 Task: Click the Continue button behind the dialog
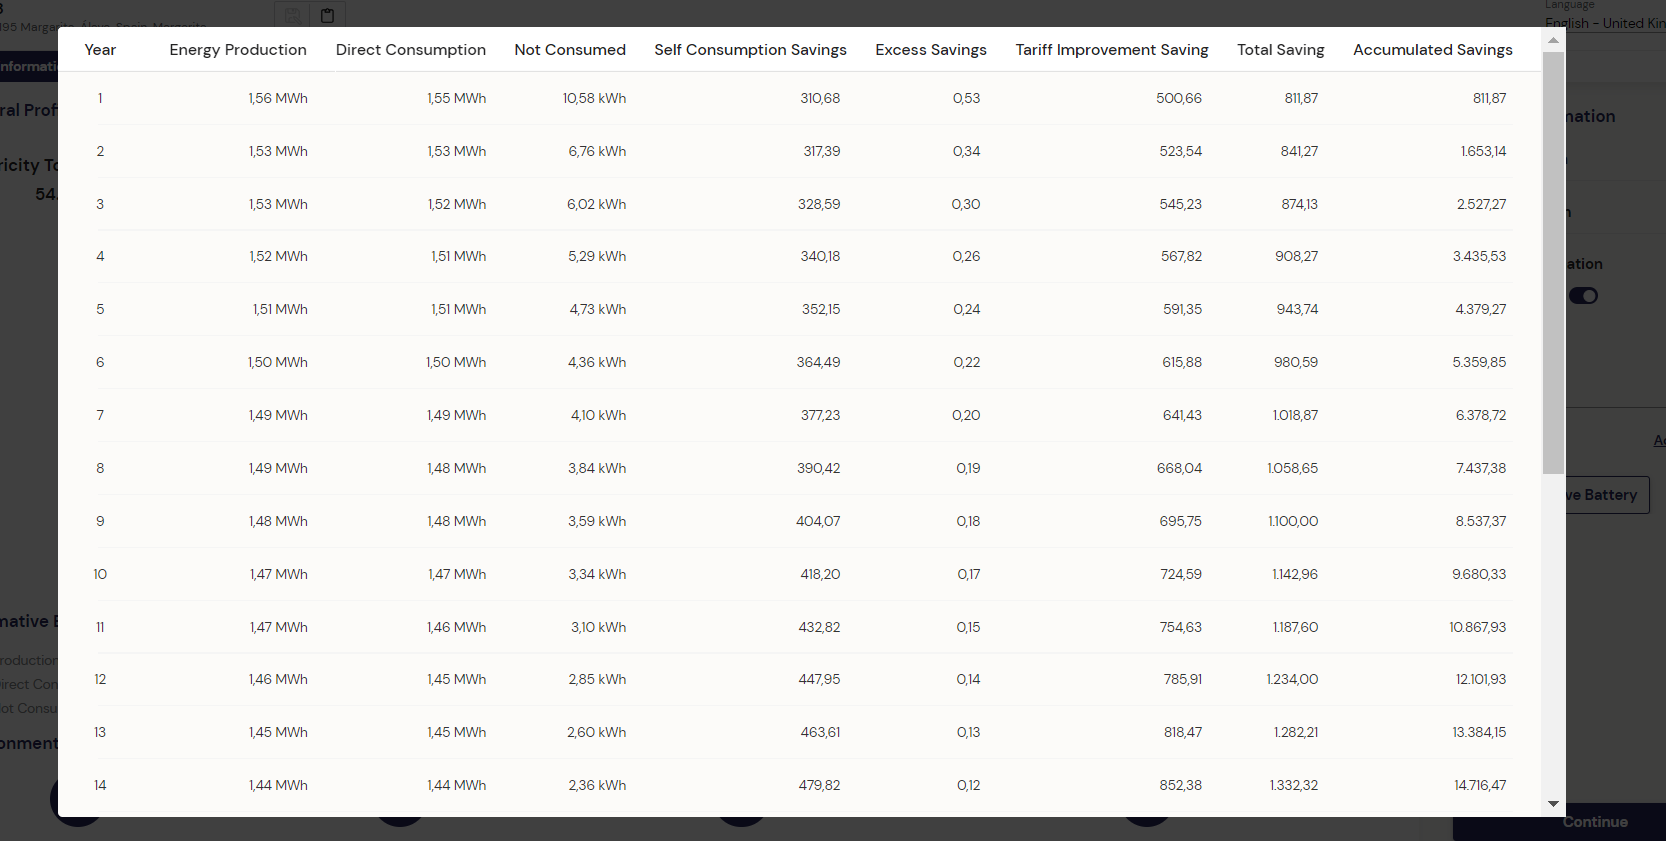[1595, 822]
